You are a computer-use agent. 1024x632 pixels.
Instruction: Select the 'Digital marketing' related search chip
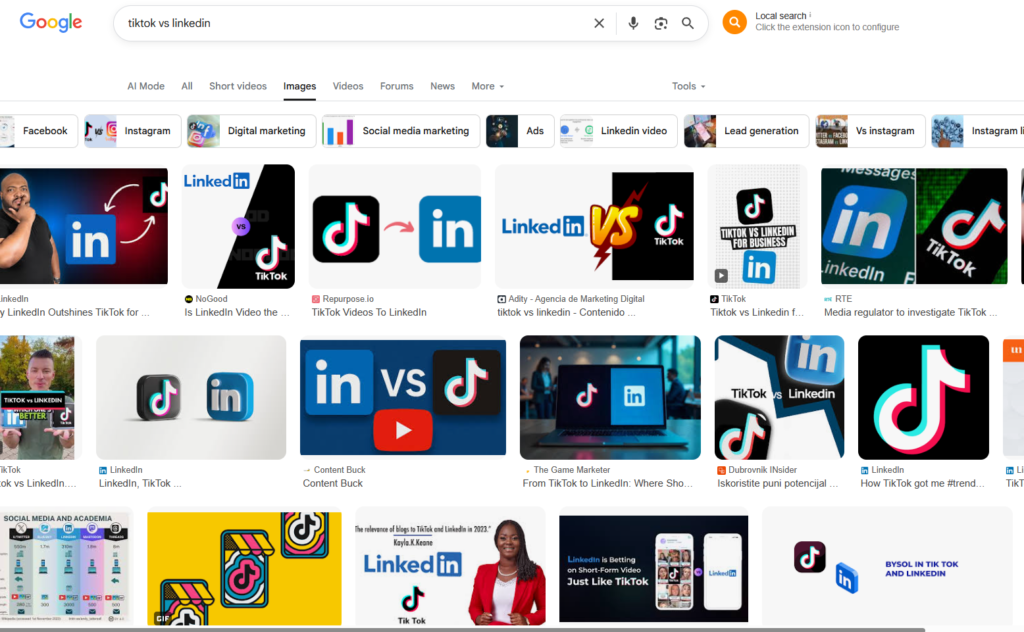click(250, 131)
